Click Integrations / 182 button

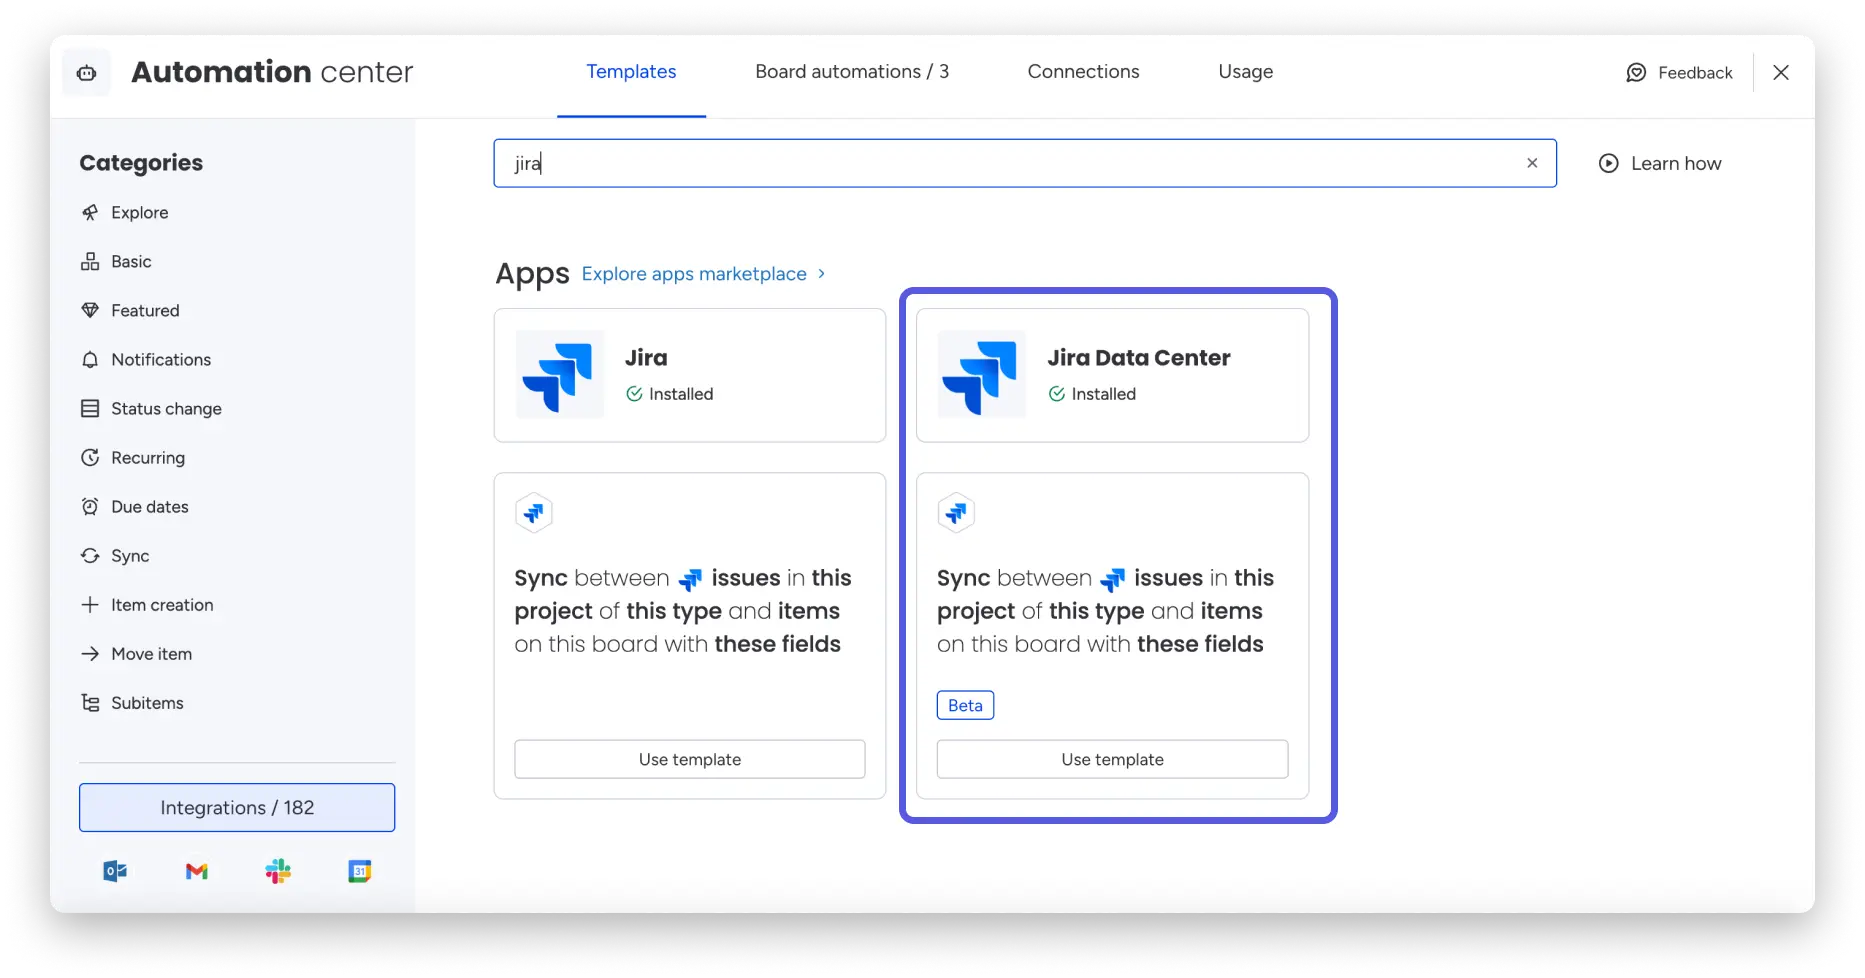point(237,807)
